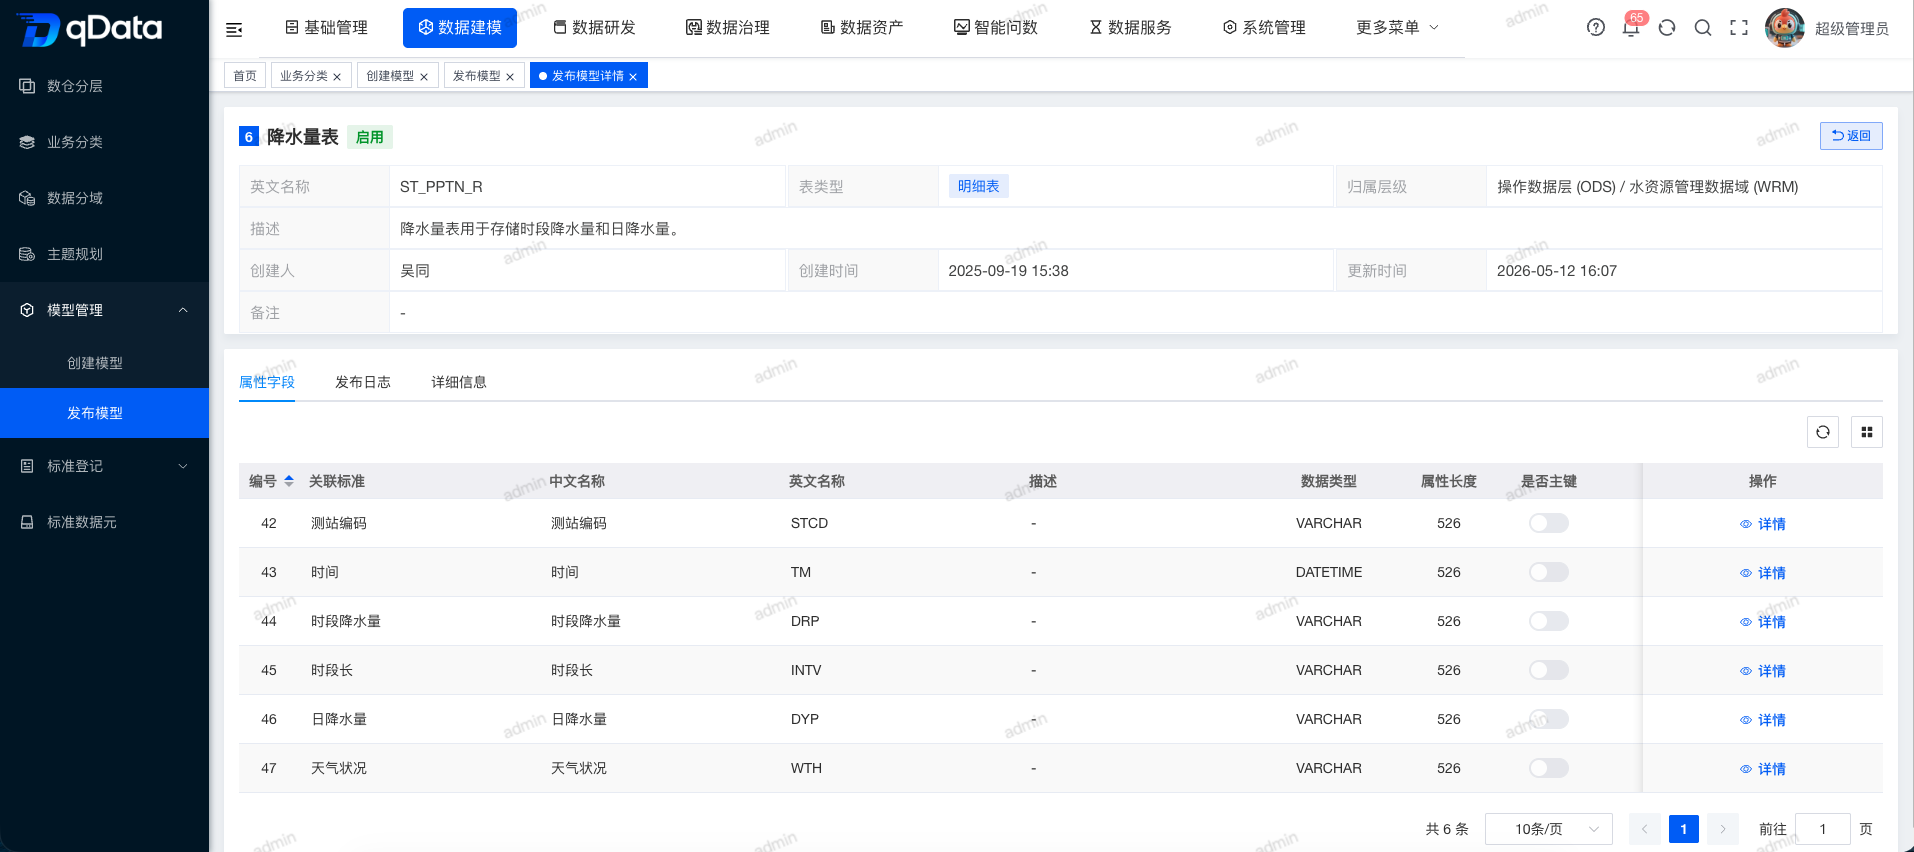The width and height of the screenshot is (1914, 852).
Task: Switch to 发布日志 tab
Action: 363,382
